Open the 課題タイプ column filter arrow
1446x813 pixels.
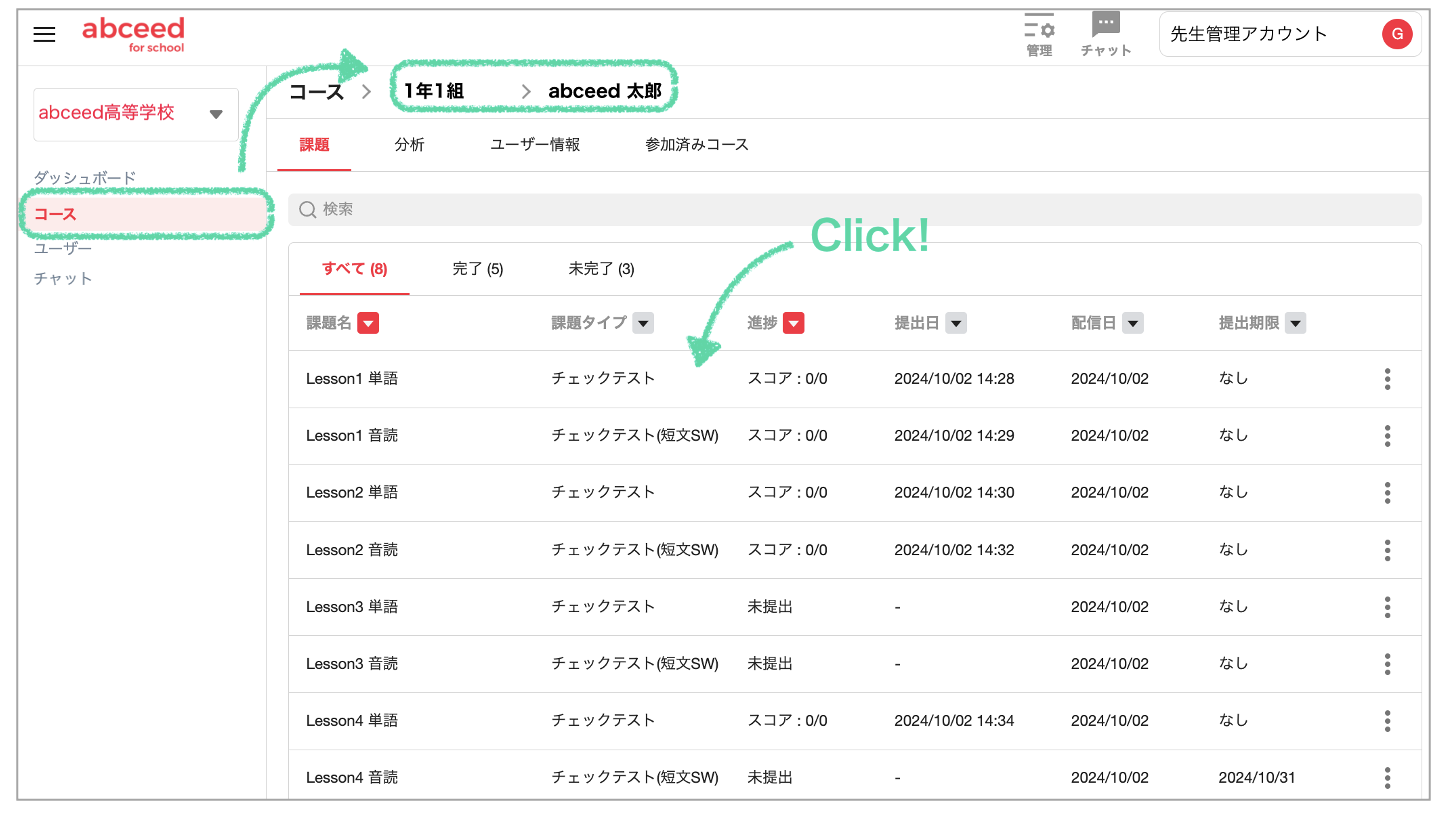click(x=643, y=323)
